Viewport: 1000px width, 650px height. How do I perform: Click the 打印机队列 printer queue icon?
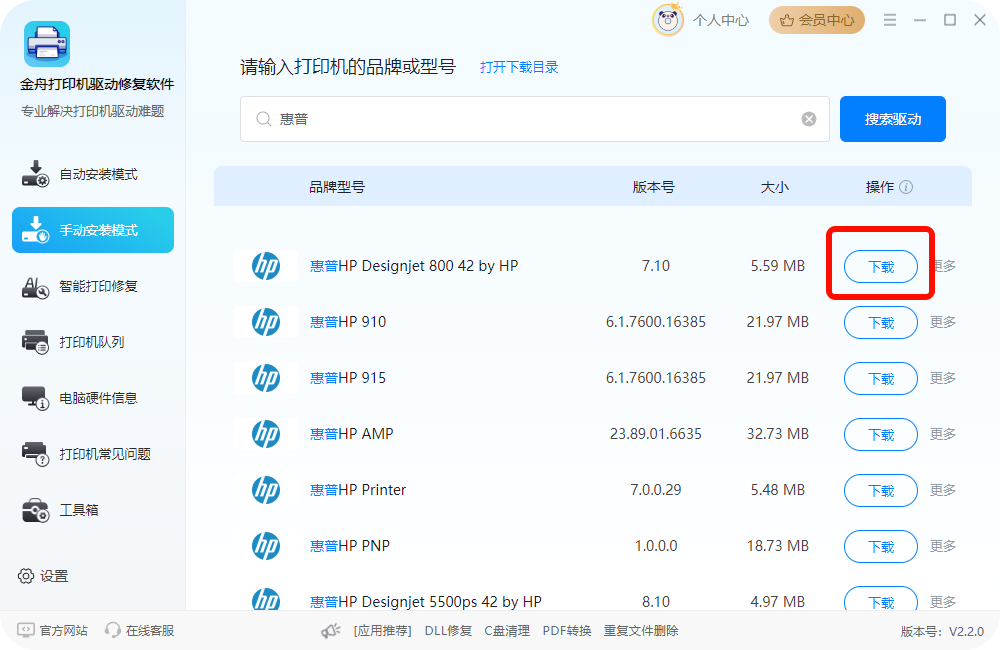(x=35, y=342)
